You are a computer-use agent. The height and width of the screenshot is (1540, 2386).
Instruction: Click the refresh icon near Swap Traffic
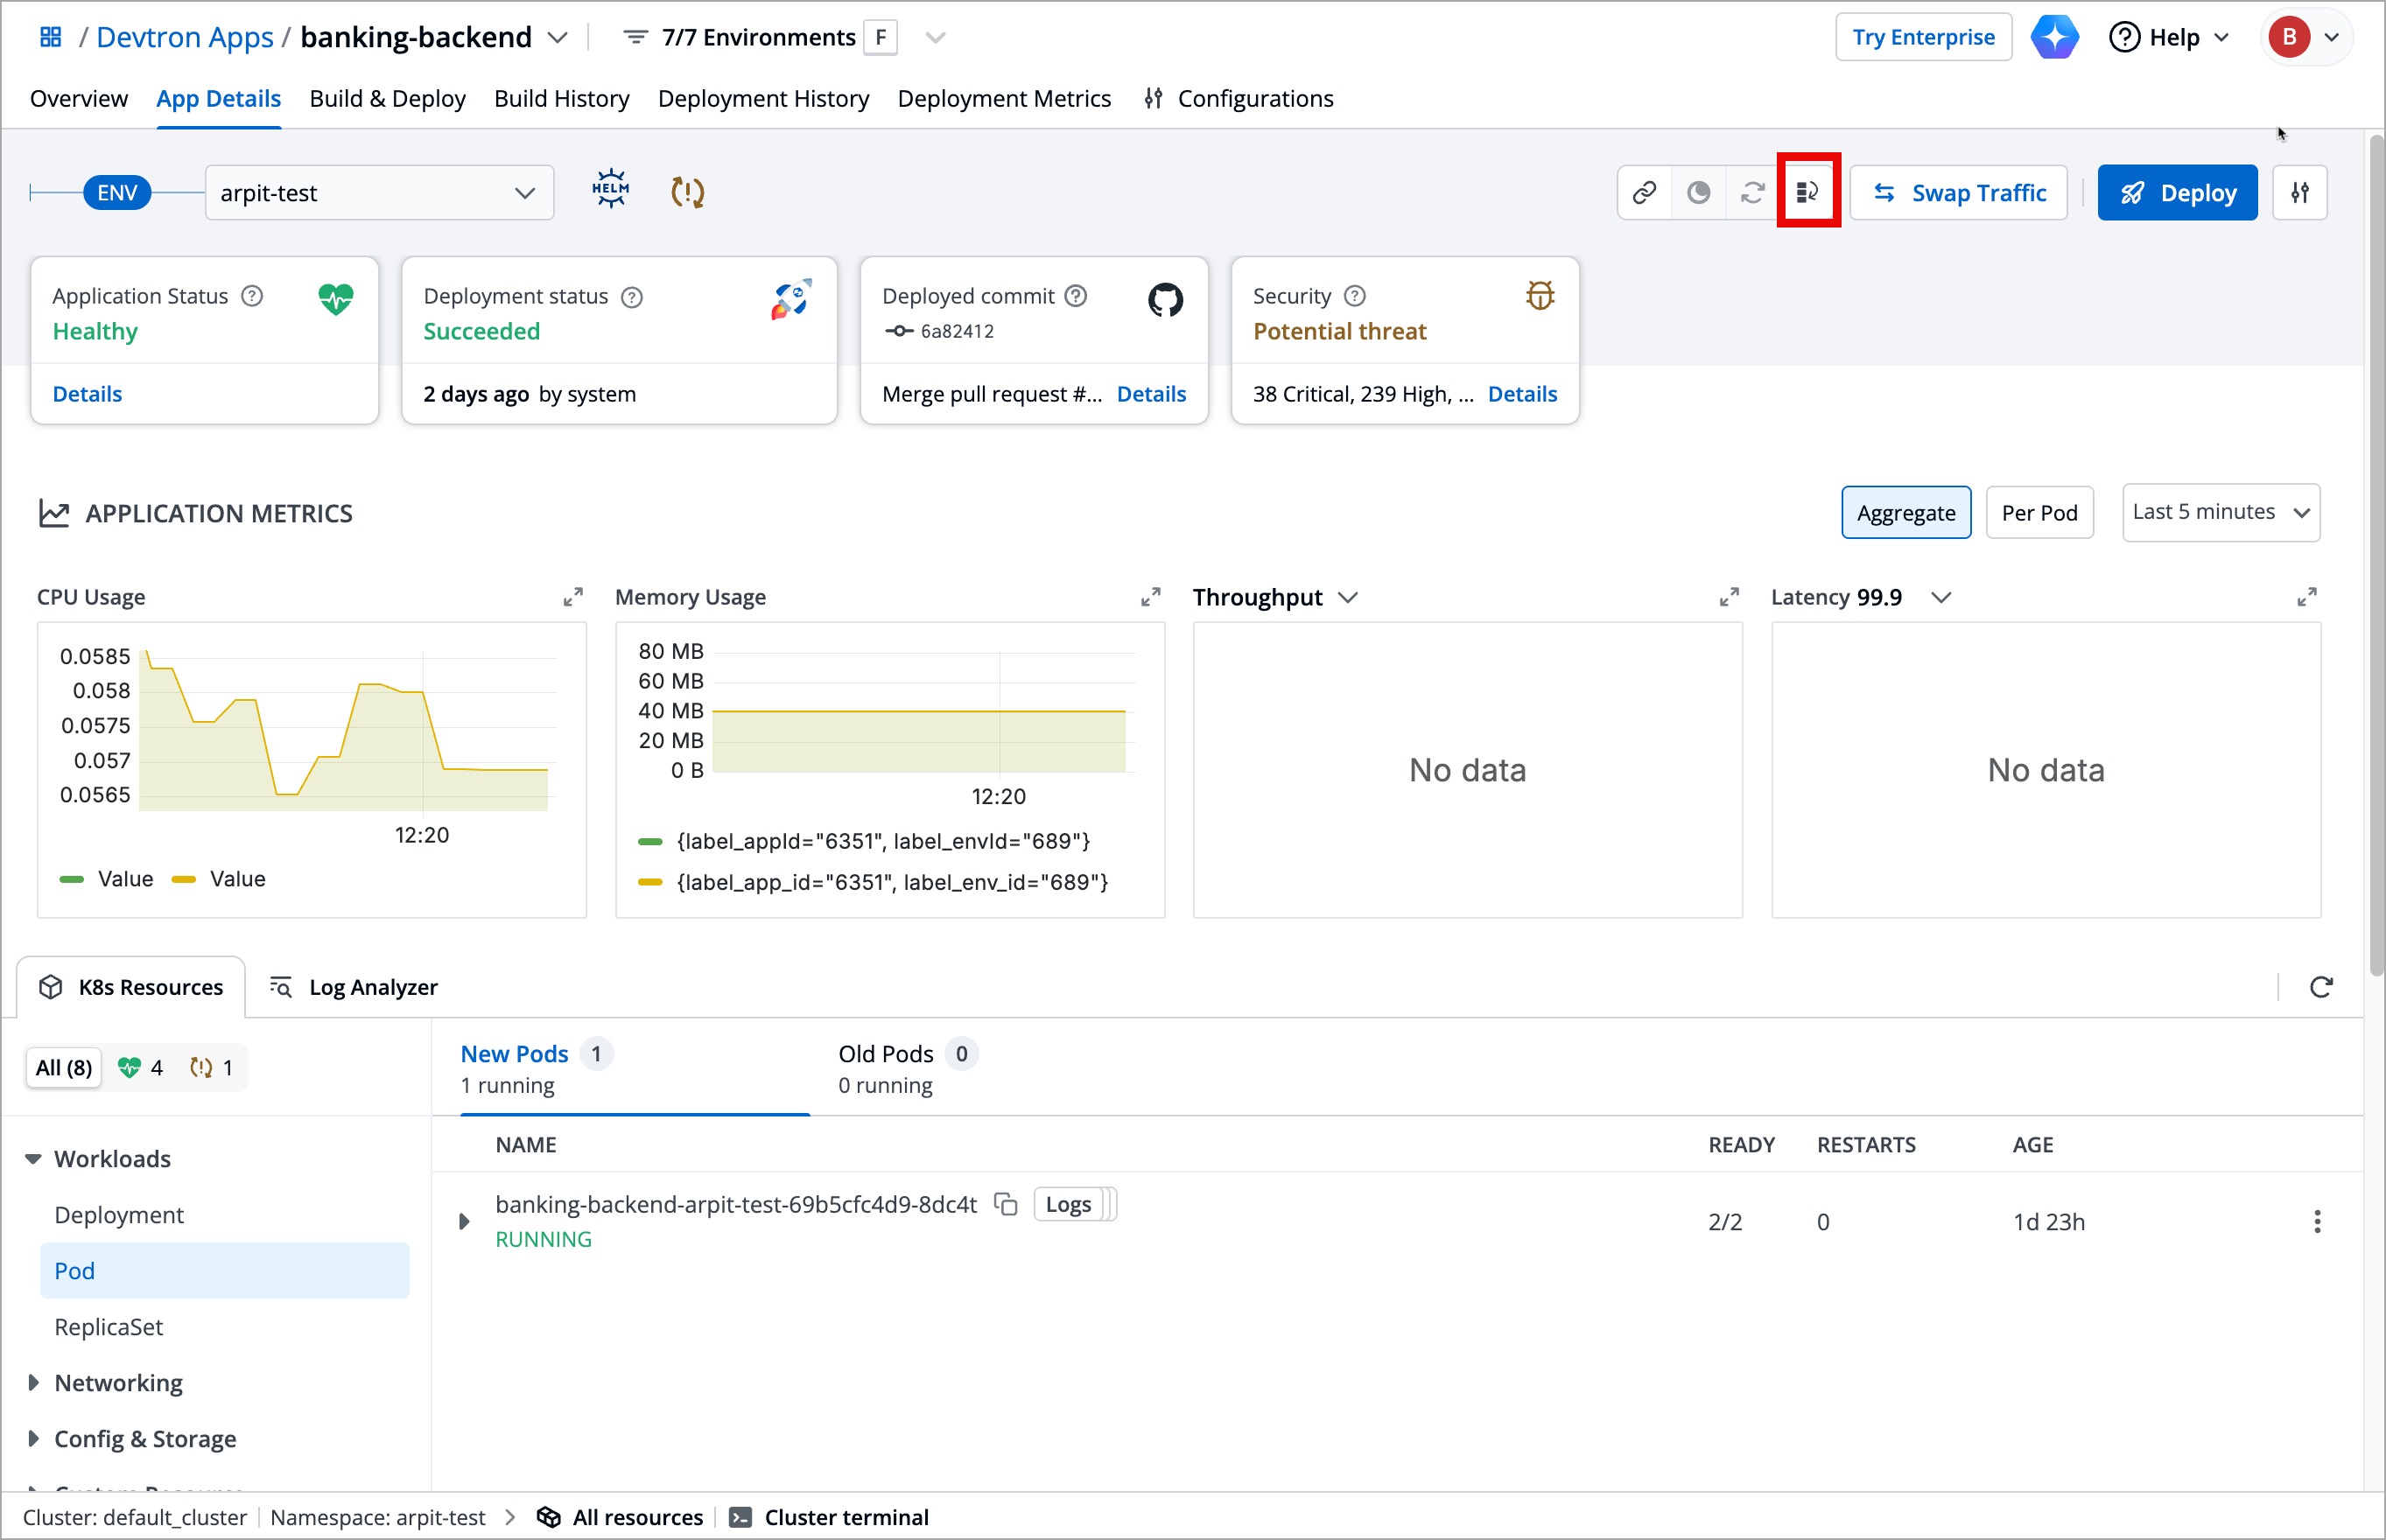1752,192
